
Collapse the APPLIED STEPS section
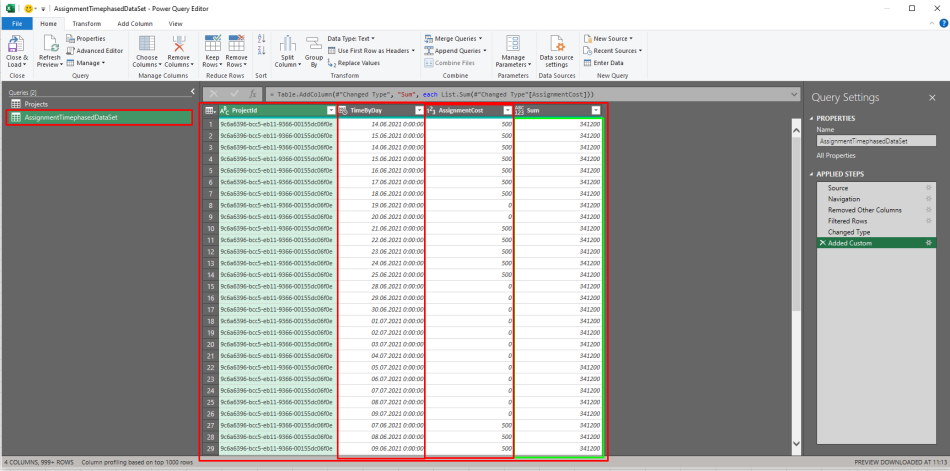pyautogui.click(x=812, y=175)
